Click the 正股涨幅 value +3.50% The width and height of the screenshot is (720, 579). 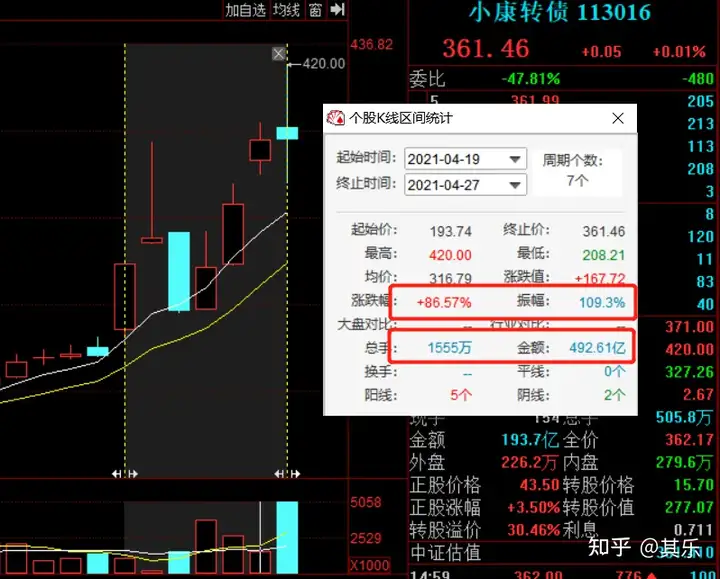pyautogui.click(x=533, y=507)
